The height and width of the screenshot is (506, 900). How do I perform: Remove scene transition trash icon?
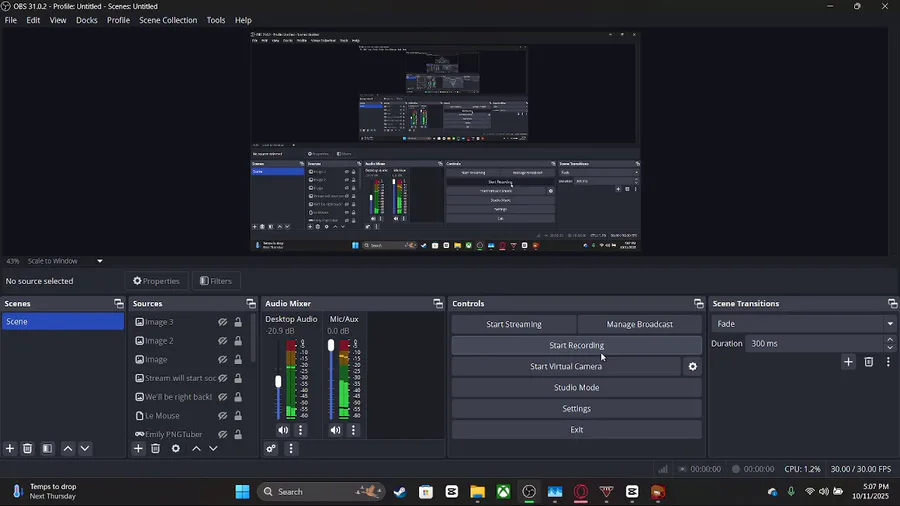point(869,362)
